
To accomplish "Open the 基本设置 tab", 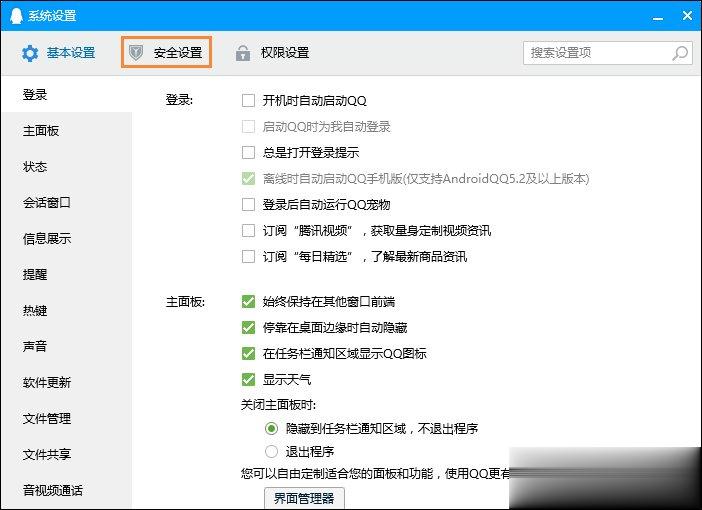I will tap(59, 53).
